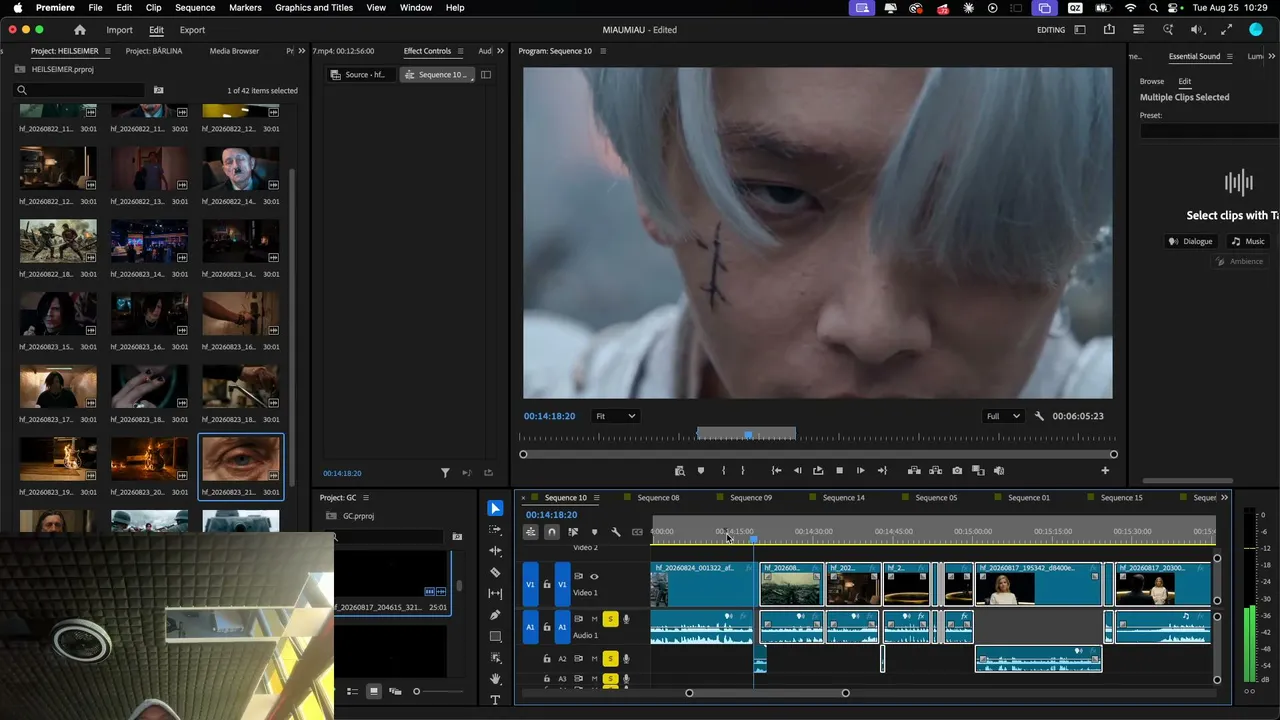Screen dimensions: 1280x720
Task: Click filter funnel icon in Effect Controls
Action: (x=445, y=473)
